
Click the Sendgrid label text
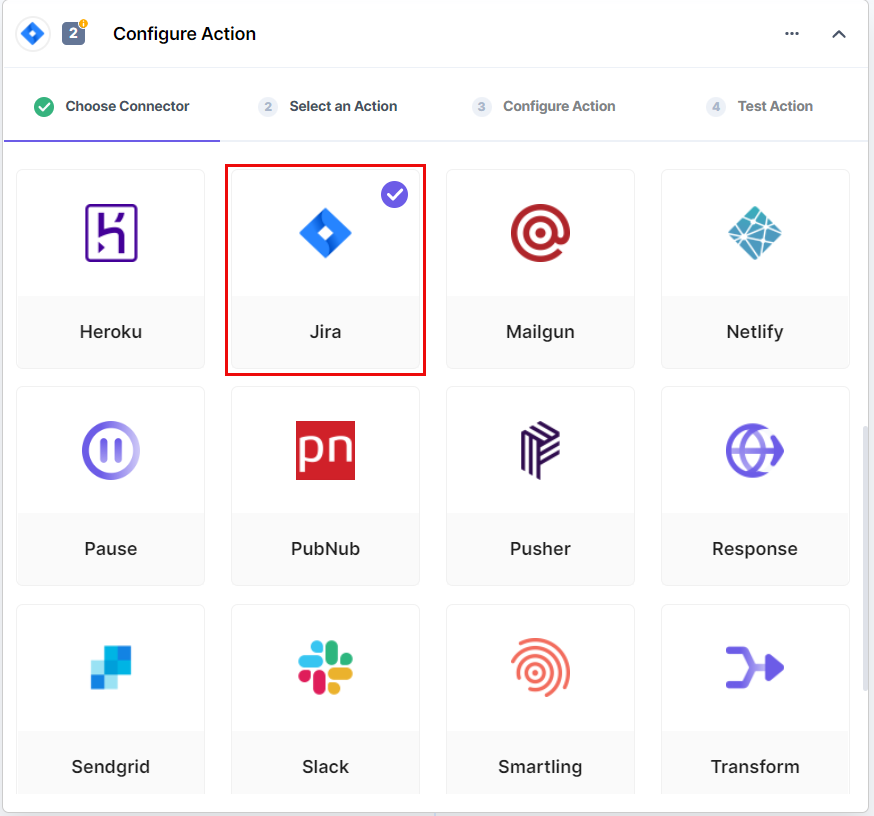[x=111, y=767]
